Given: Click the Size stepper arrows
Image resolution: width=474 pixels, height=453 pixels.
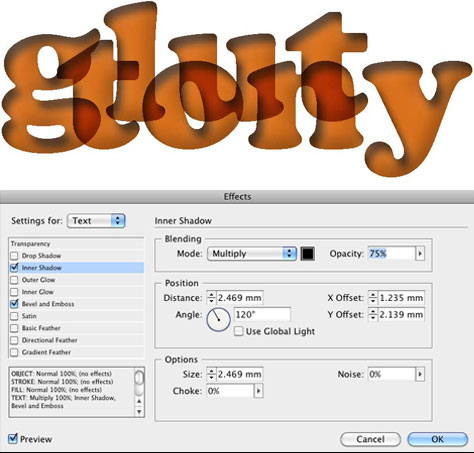Looking at the screenshot, I should (211, 374).
